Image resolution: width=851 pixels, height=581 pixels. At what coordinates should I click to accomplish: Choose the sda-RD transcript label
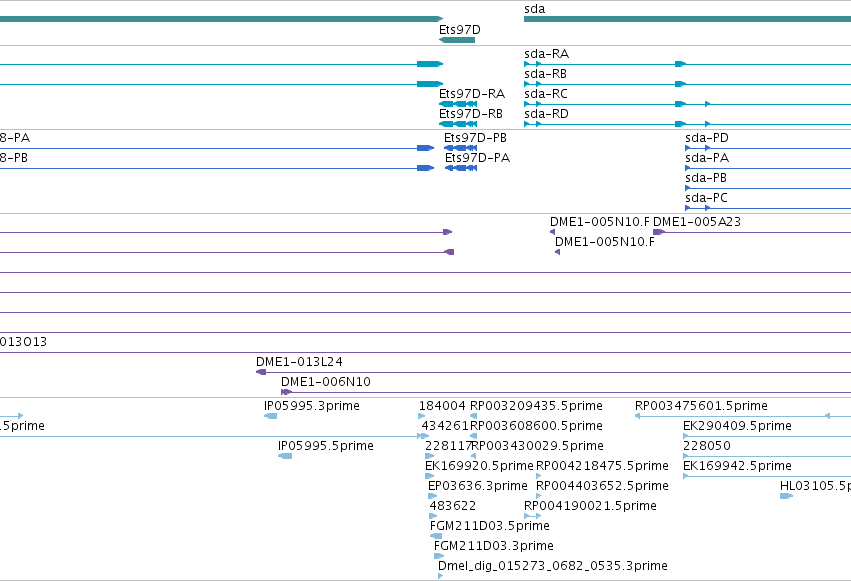(x=547, y=114)
